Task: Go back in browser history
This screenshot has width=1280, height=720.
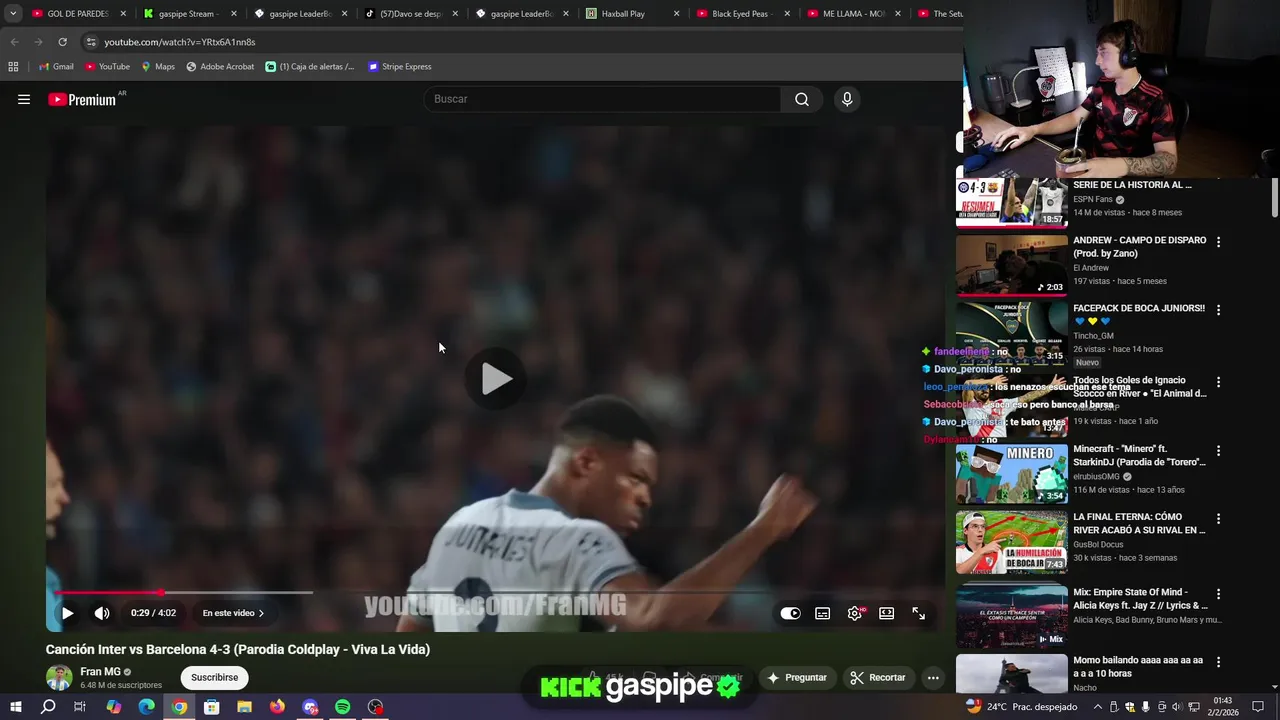Action: 14,42
